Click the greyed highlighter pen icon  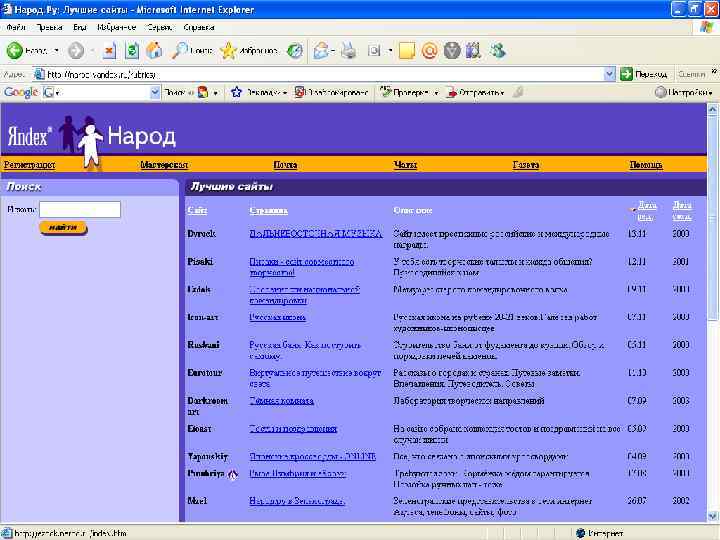[518, 92]
